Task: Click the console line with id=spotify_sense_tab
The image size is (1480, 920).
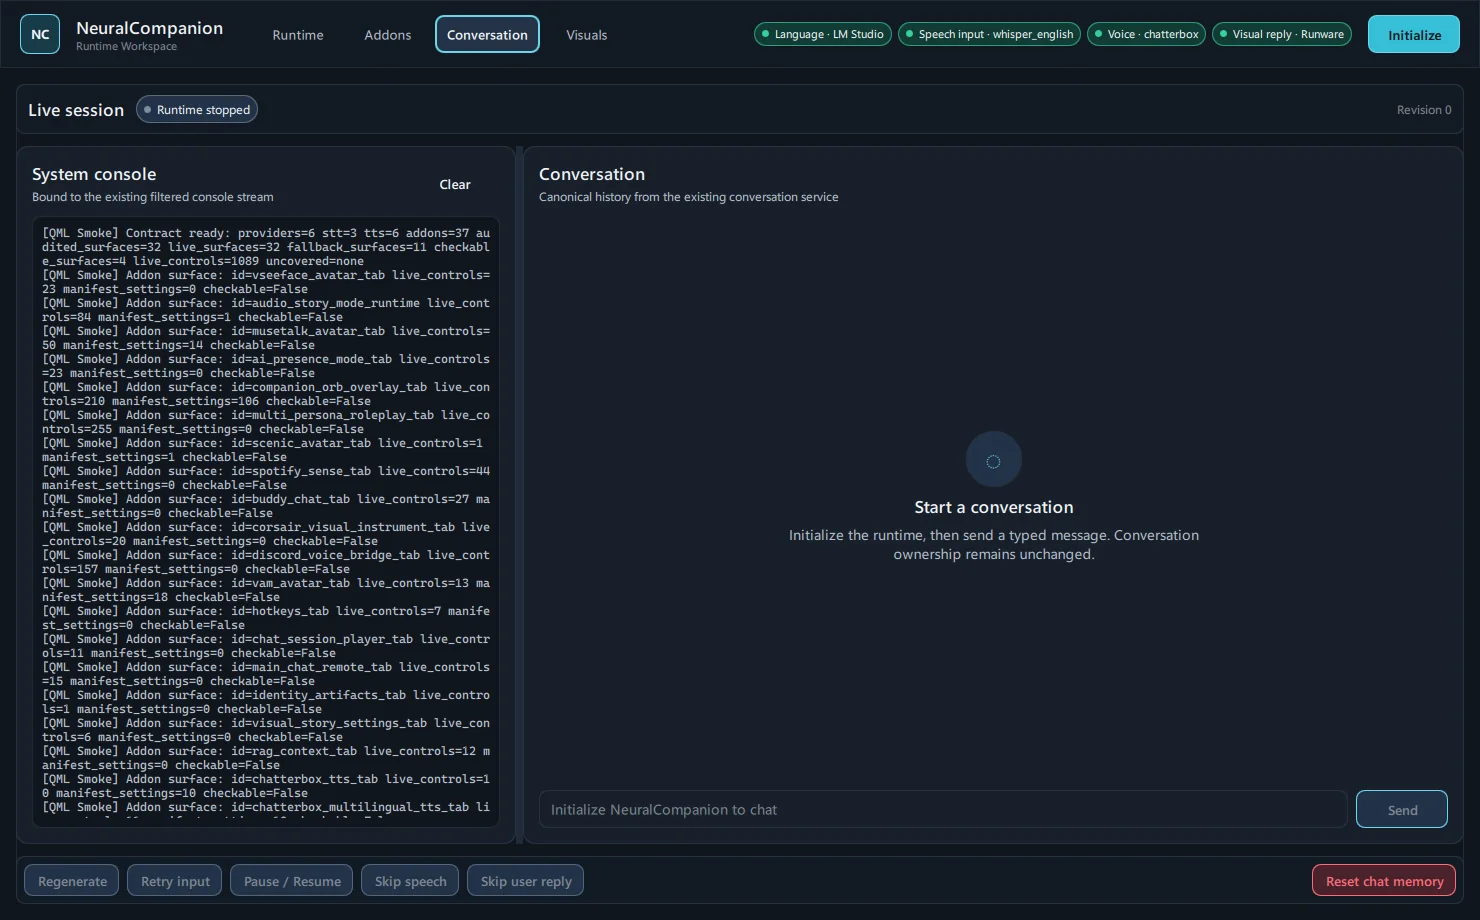Action: [266, 478]
